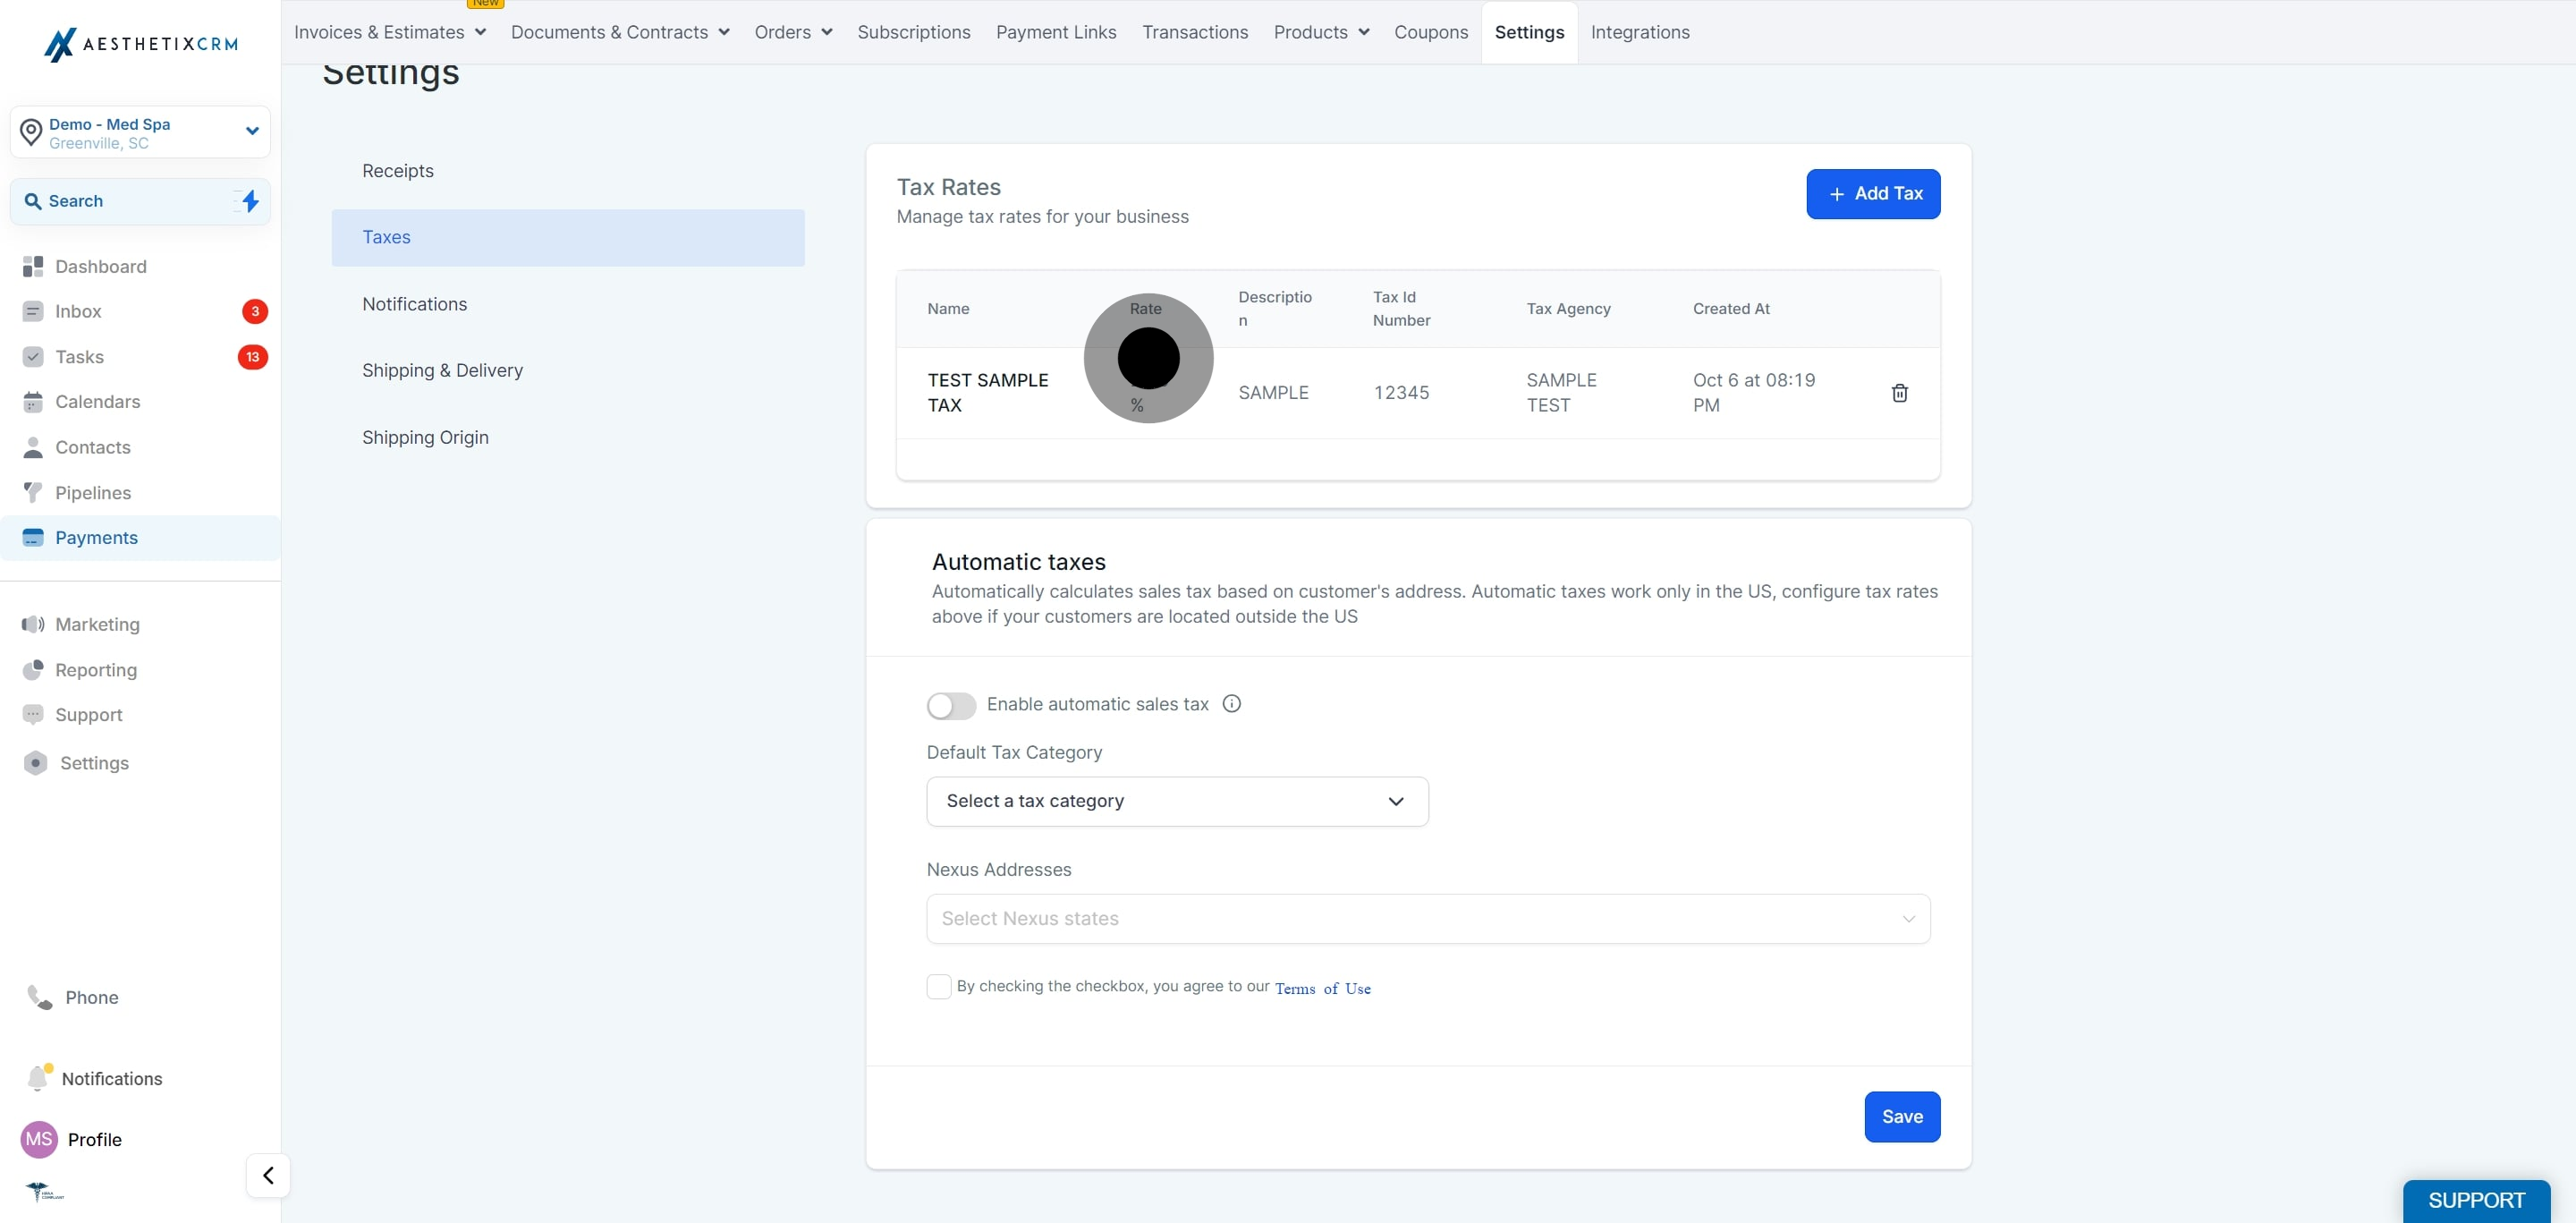2576x1223 pixels.
Task: Select the Settings tab in top bar
Action: pyautogui.click(x=1529, y=32)
